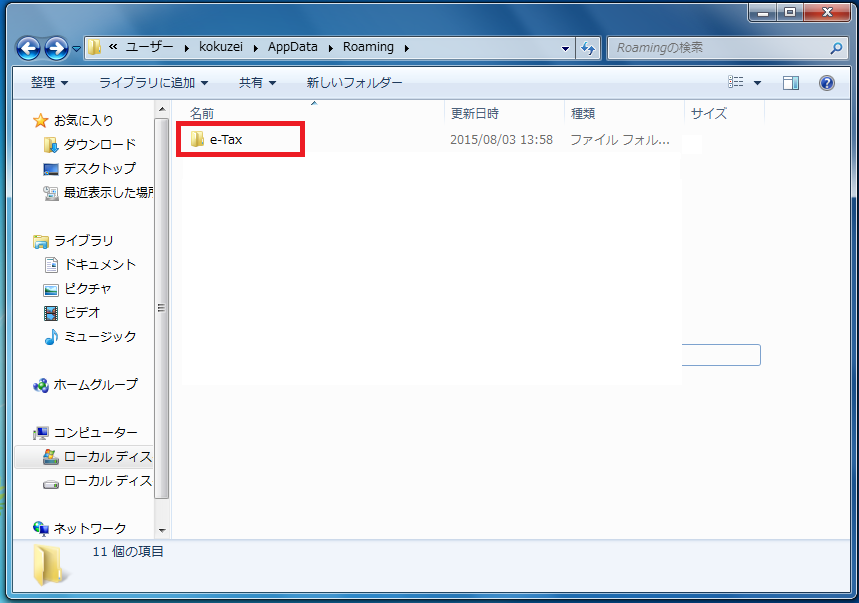Screen dimensions: 859x603
Task: Change view using the view icon
Action: click(736, 82)
